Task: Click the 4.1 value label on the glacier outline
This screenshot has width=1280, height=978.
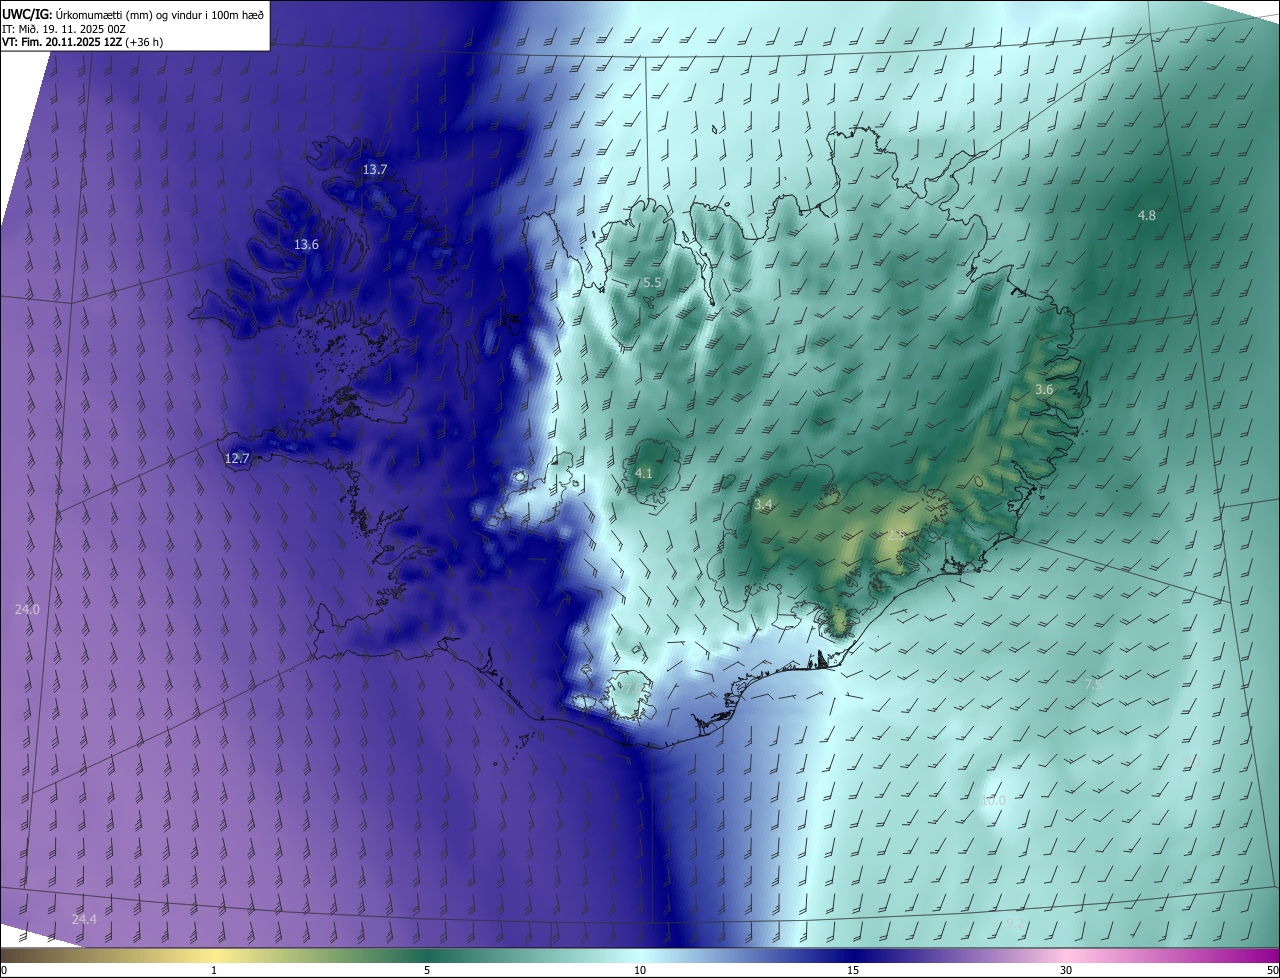Action: point(644,473)
